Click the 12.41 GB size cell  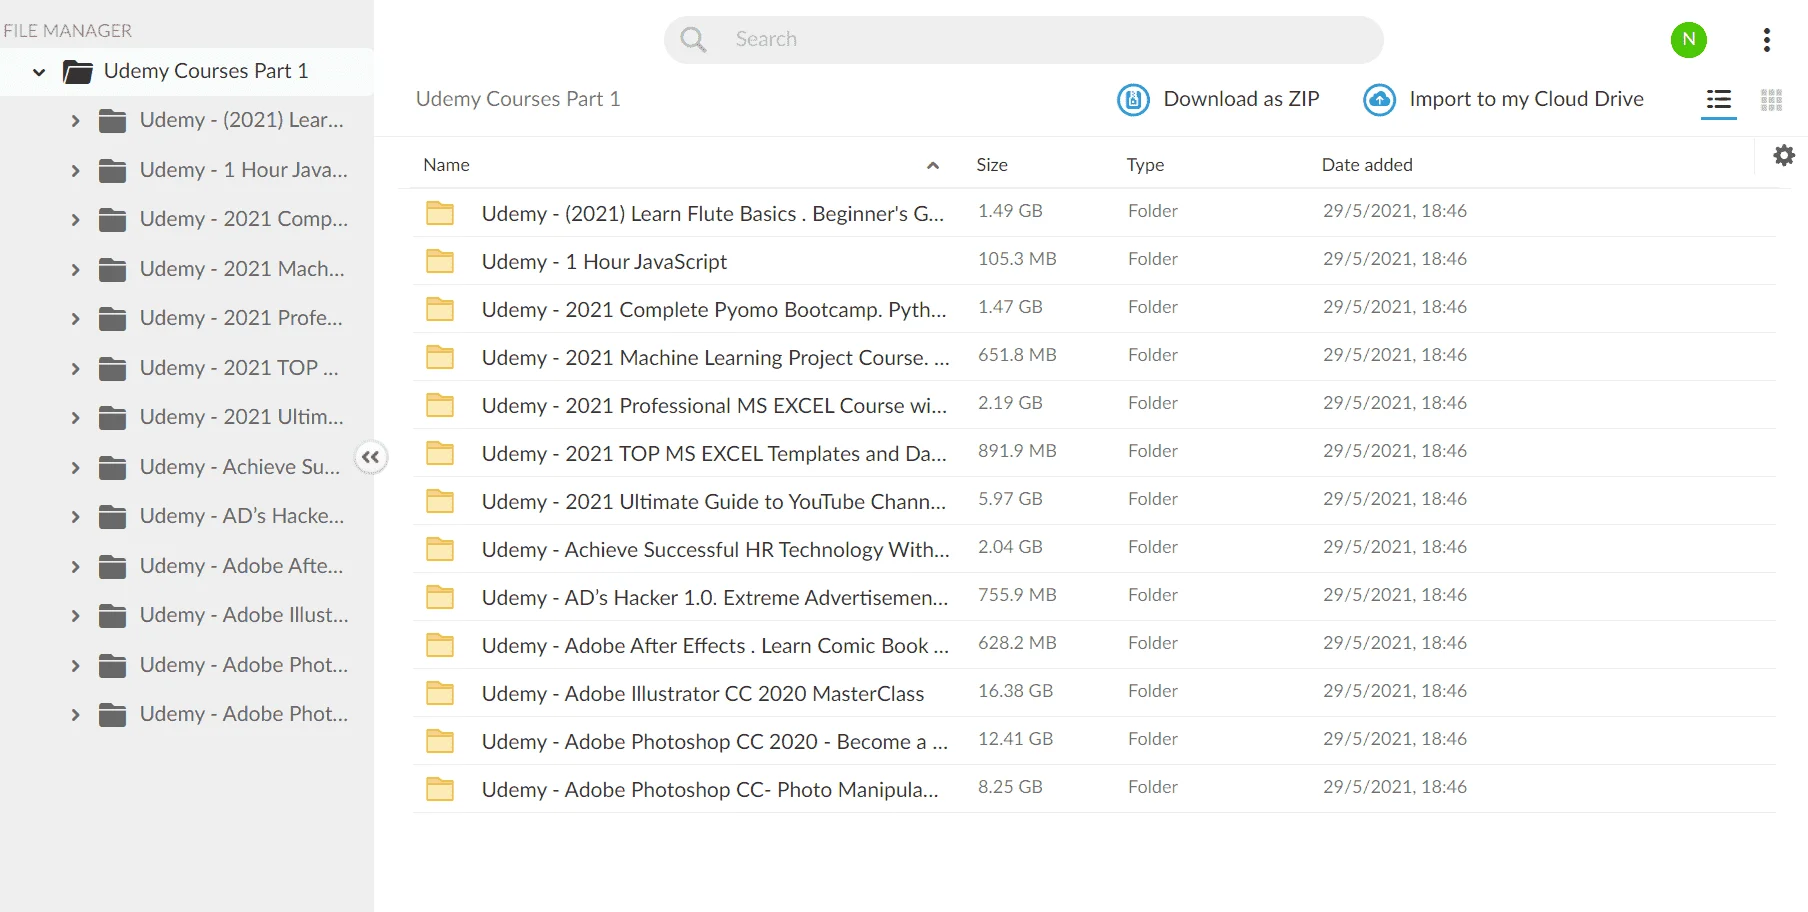pos(1015,739)
